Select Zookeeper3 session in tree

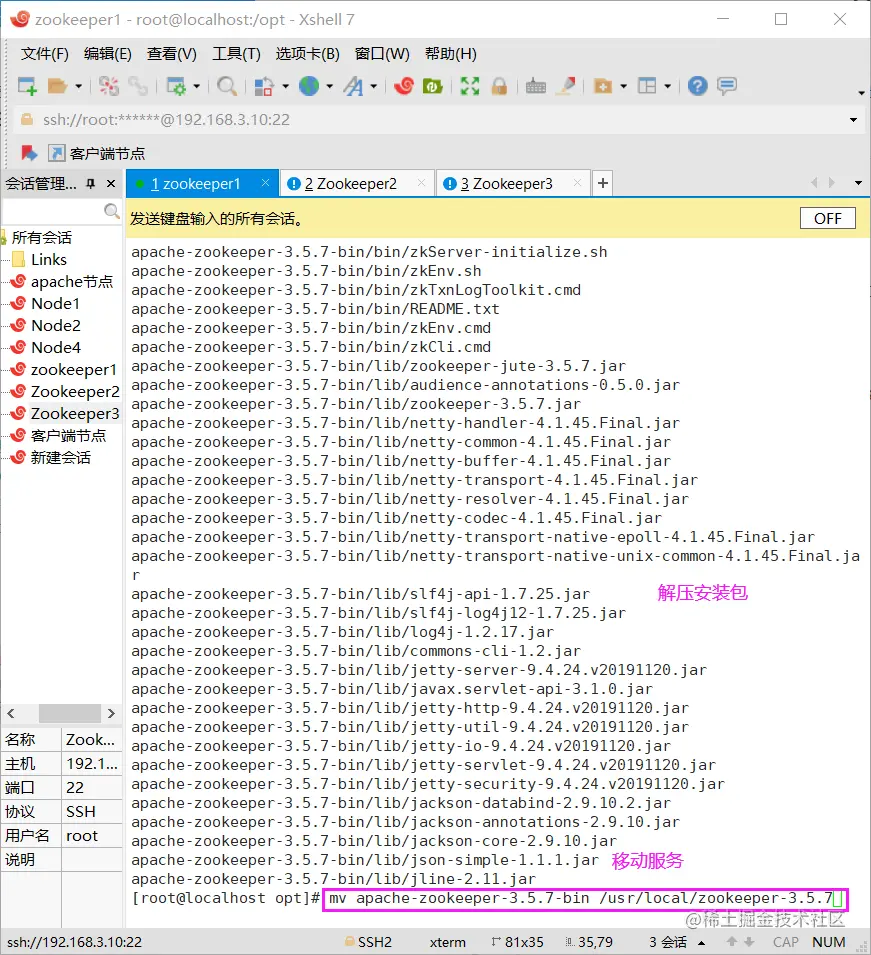[x=75, y=413]
